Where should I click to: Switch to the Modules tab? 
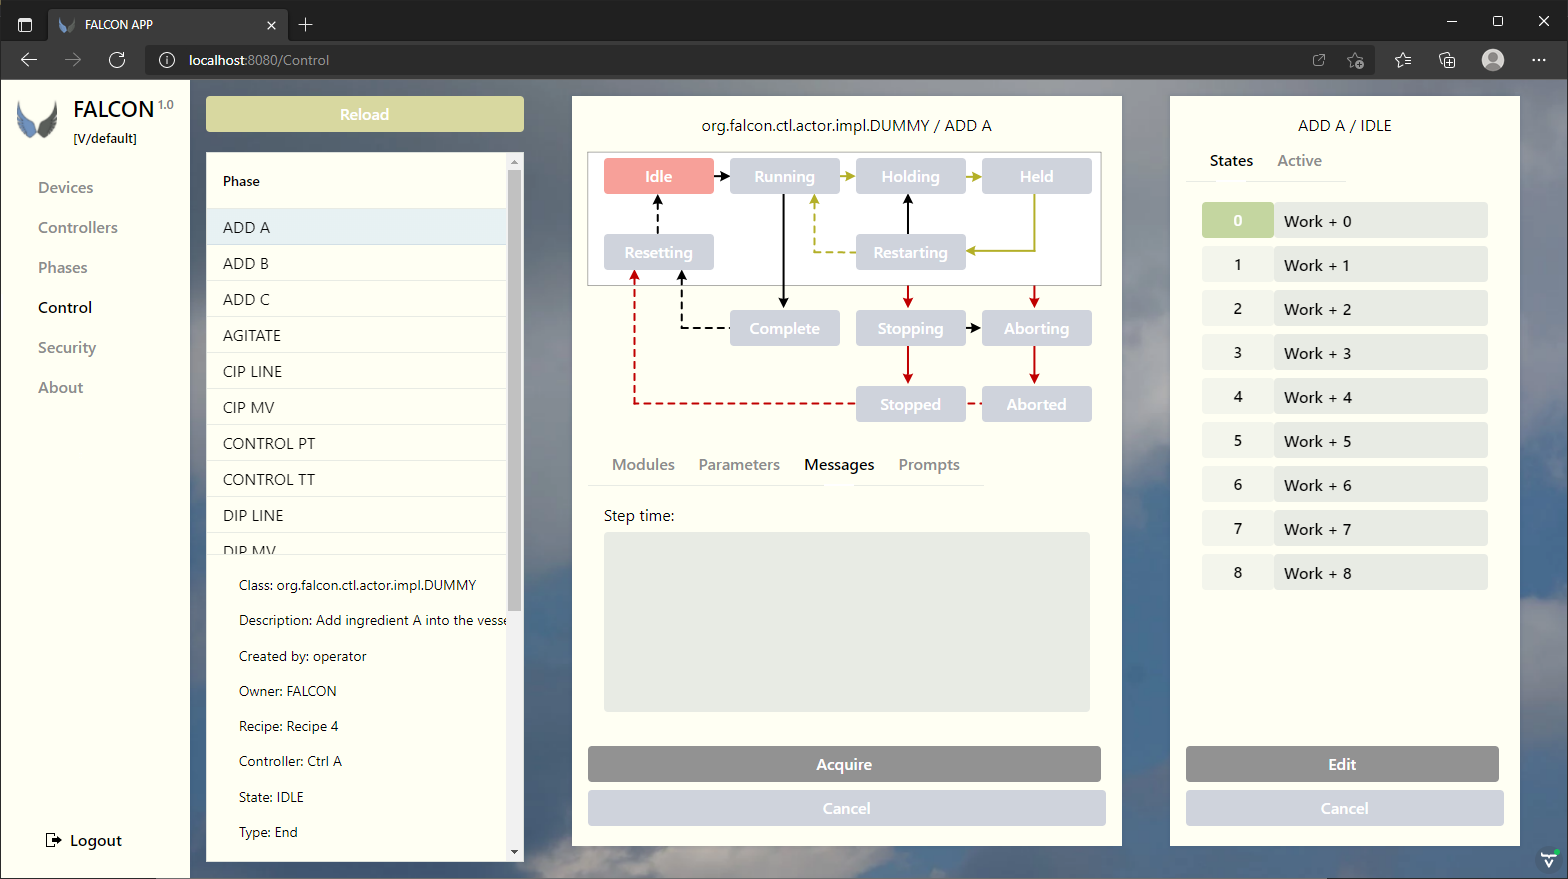point(643,465)
